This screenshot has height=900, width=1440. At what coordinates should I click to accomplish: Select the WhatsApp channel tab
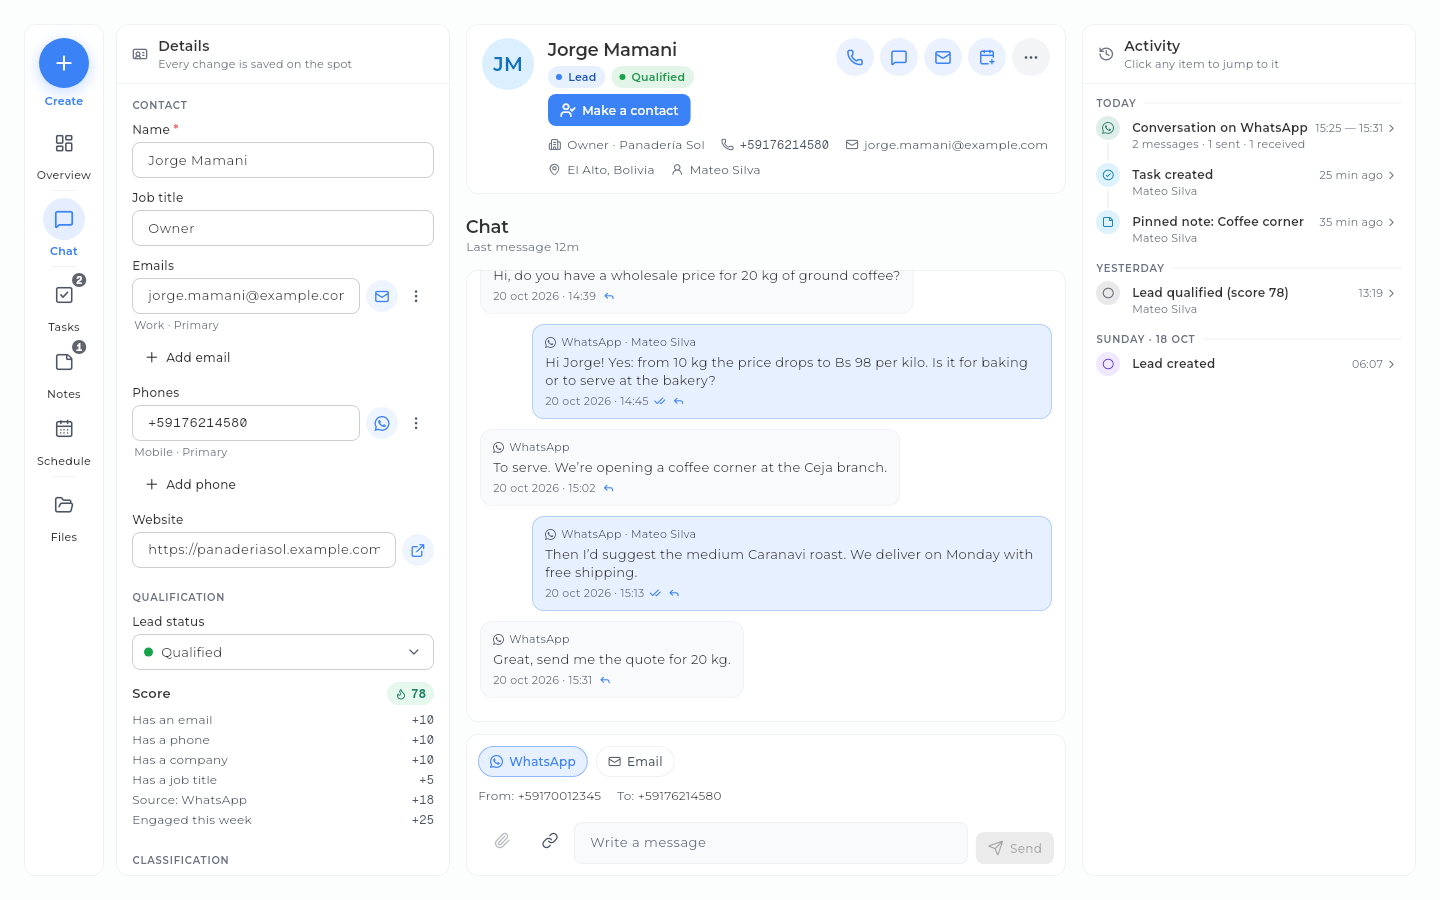point(533,762)
